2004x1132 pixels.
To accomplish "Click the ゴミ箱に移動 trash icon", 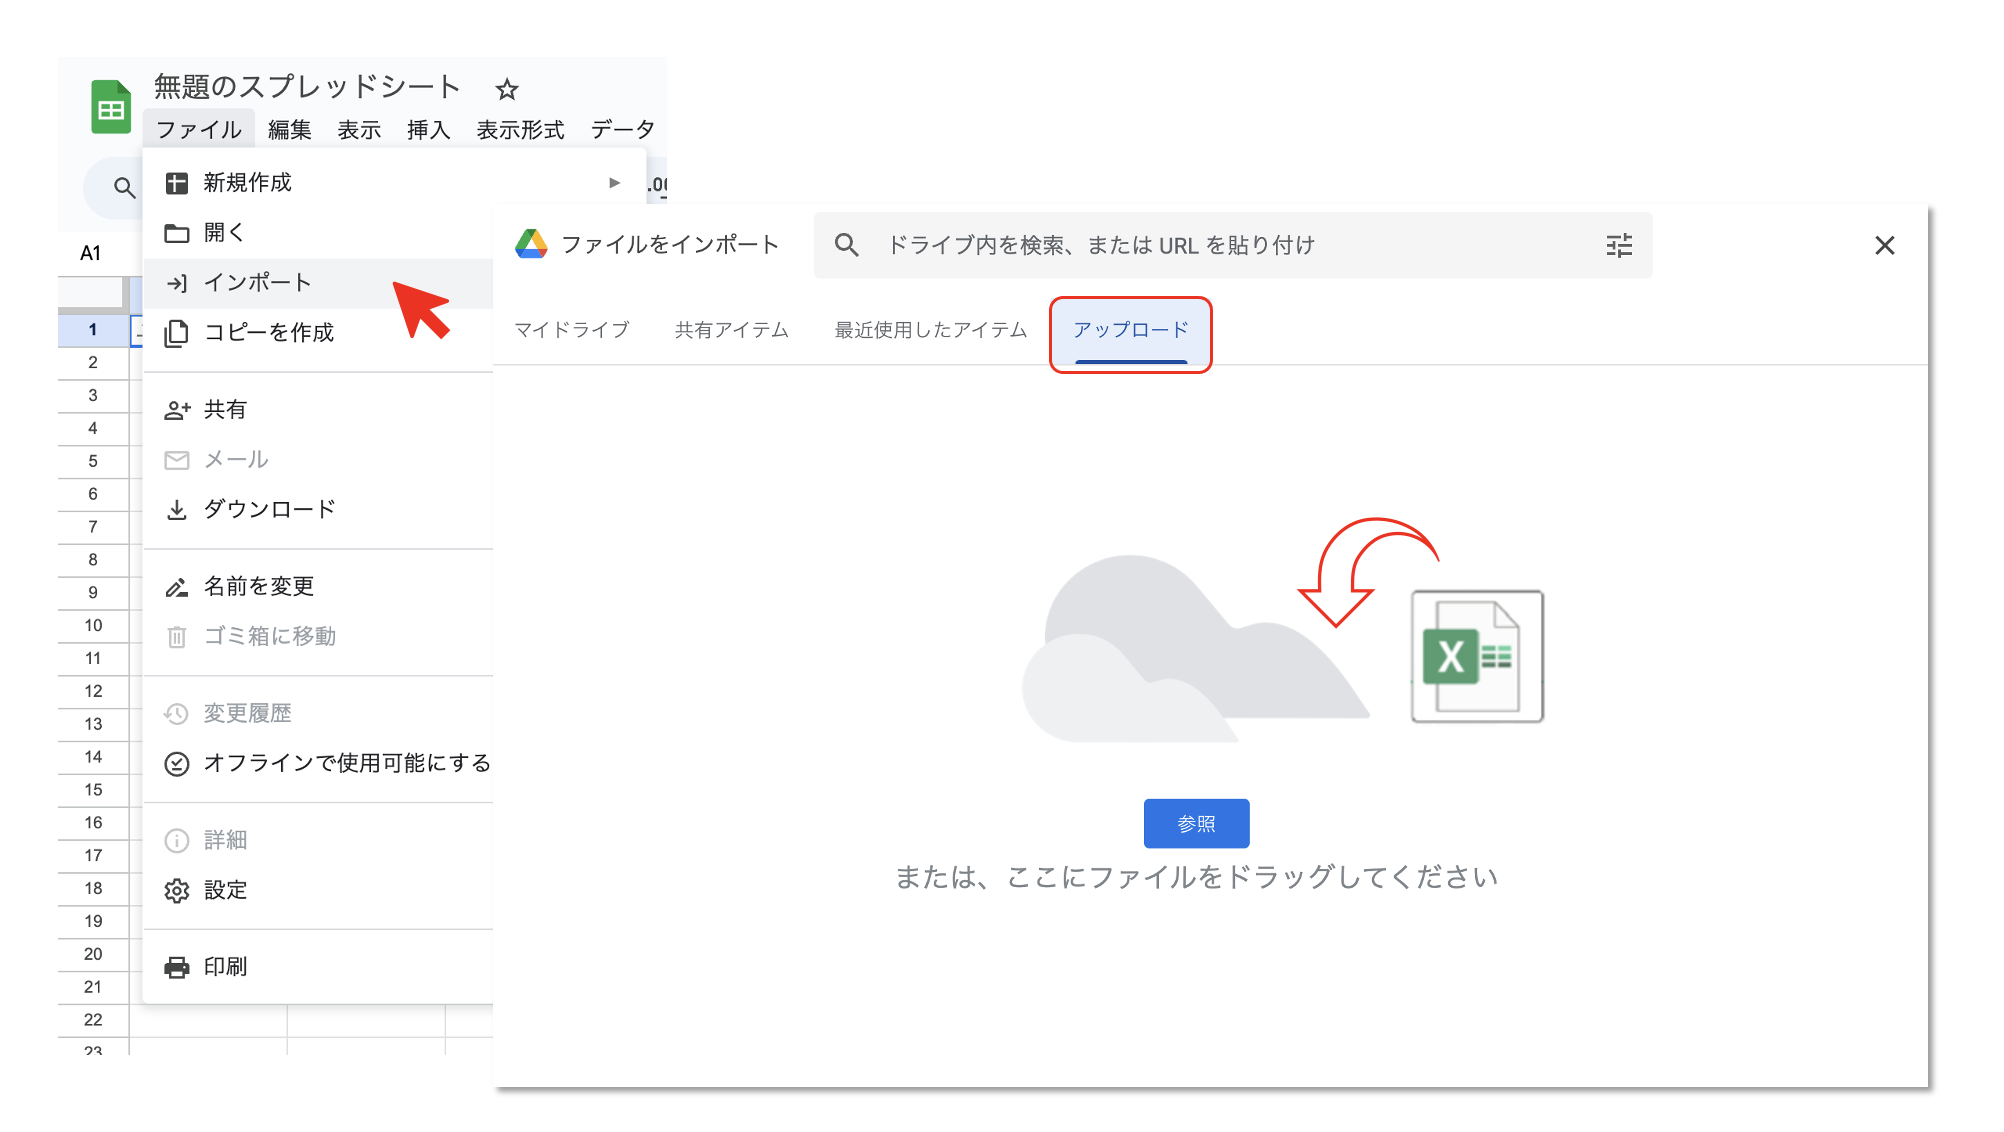I will (x=177, y=637).
